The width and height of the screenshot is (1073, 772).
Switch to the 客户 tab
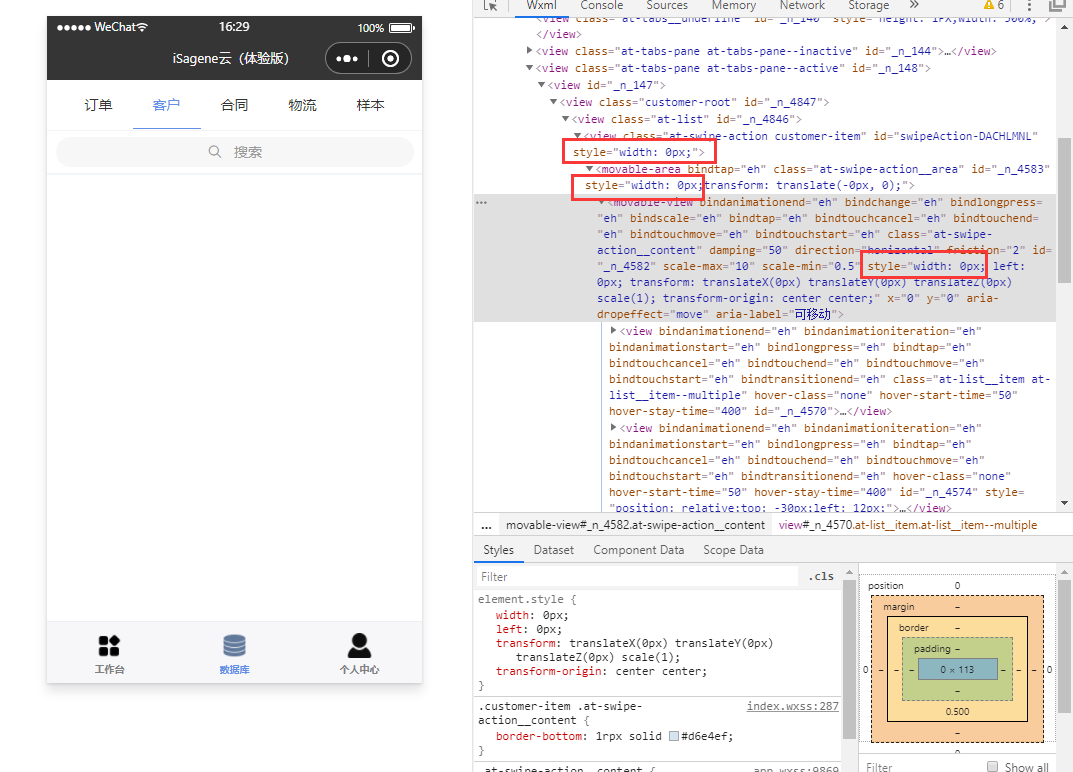[166, 105]
